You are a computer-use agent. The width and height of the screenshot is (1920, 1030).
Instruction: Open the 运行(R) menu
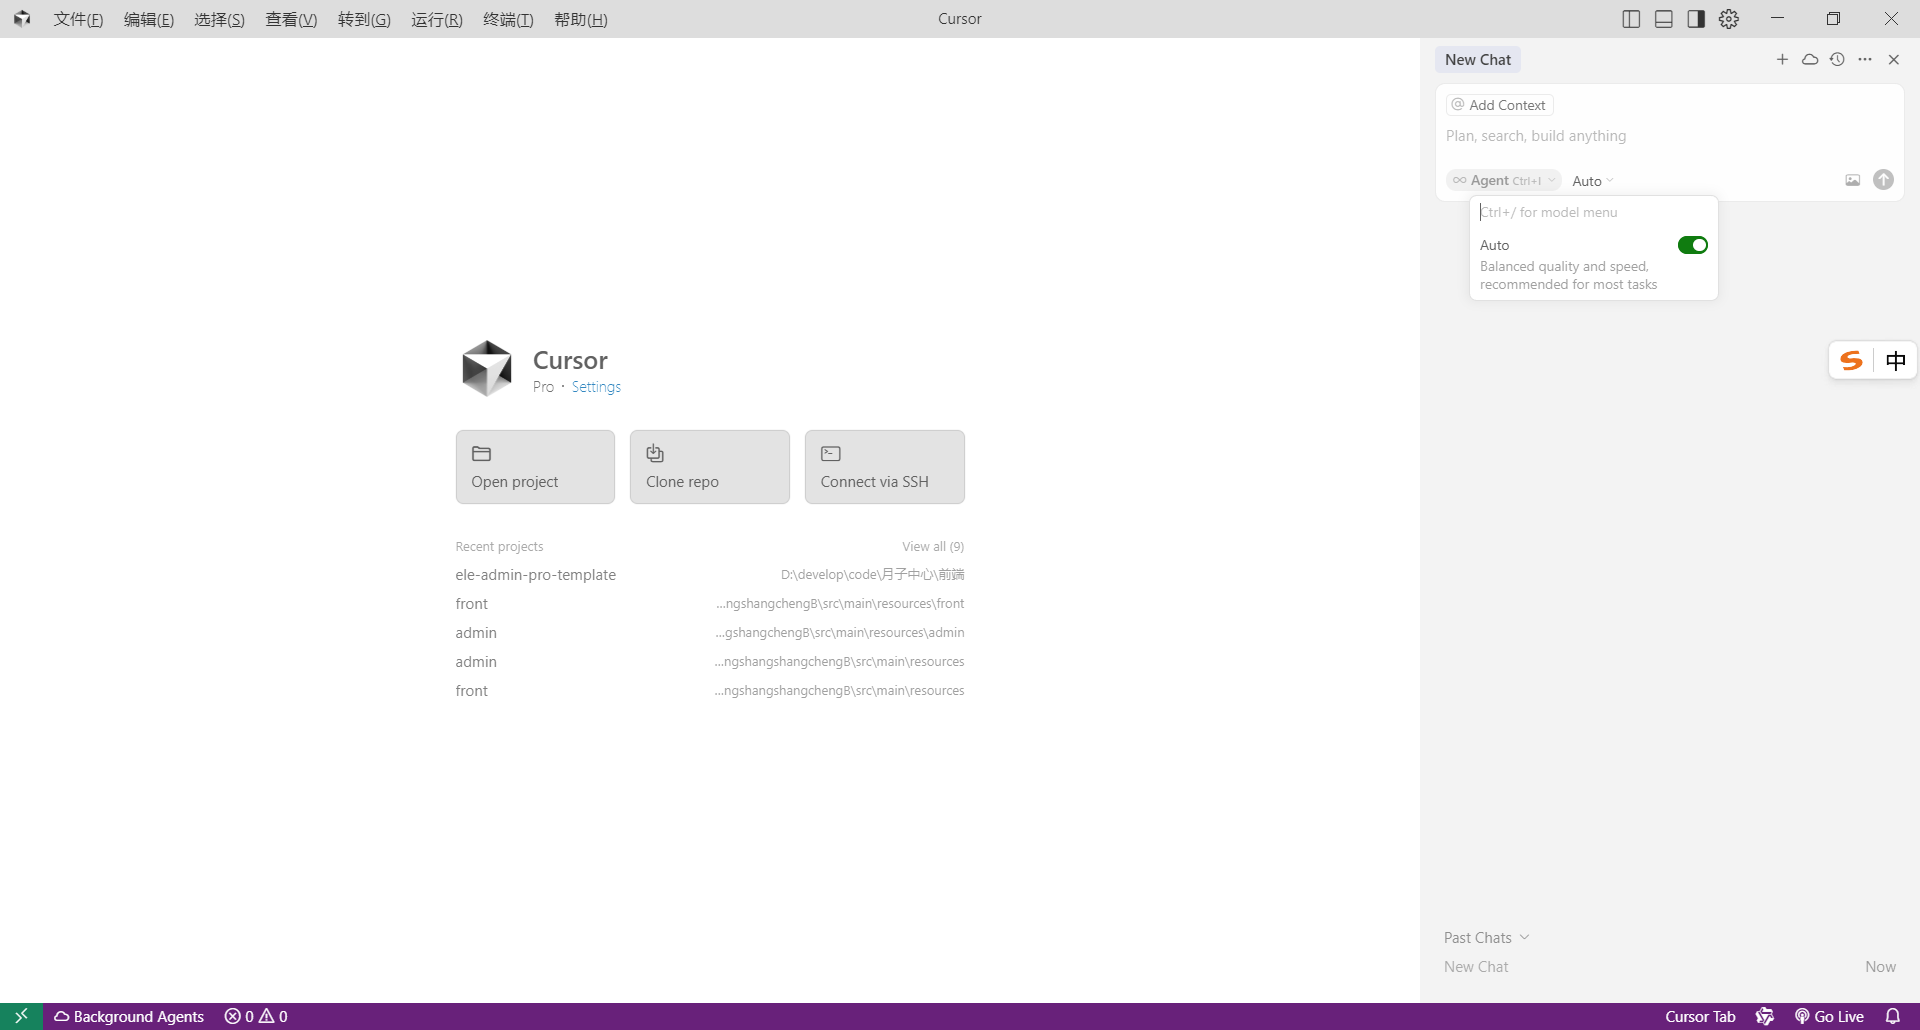tap(437, 19)
